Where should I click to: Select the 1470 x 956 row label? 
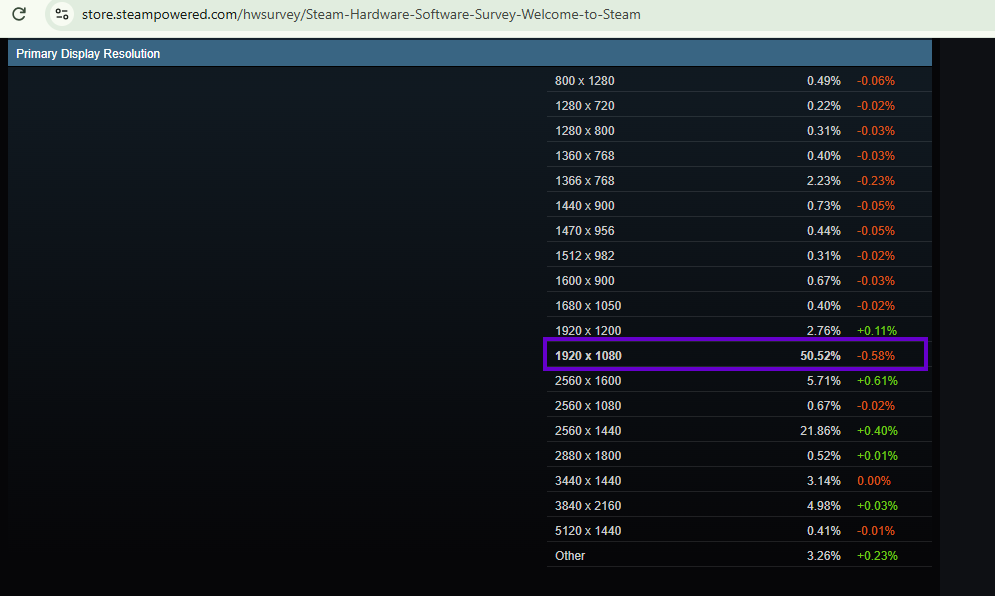point(584,230)
